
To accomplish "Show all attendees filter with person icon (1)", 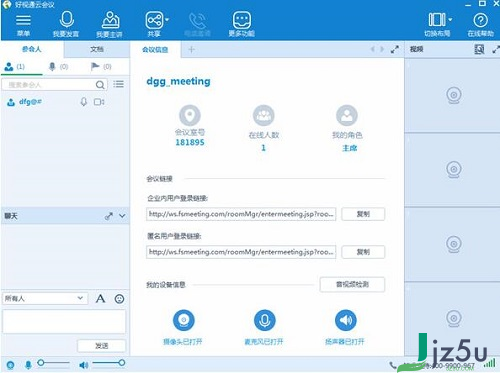I will [15, 67].
